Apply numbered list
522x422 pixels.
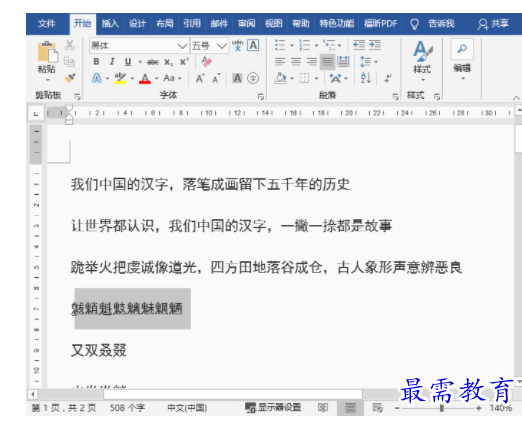click(305, 45)
